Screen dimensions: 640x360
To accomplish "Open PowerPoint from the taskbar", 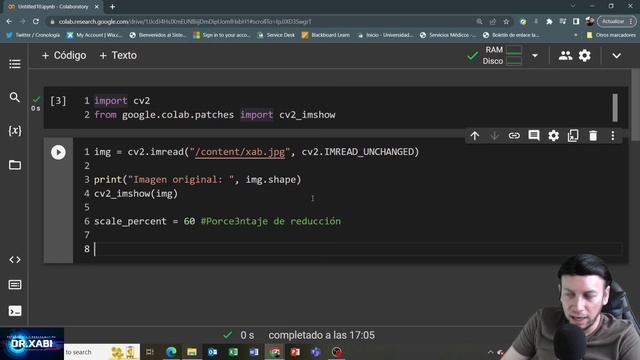I will click(x=295, y=352).
